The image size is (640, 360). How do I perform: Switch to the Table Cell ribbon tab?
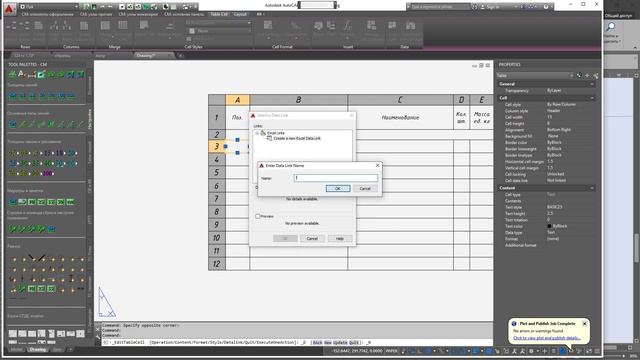point(219,14)
